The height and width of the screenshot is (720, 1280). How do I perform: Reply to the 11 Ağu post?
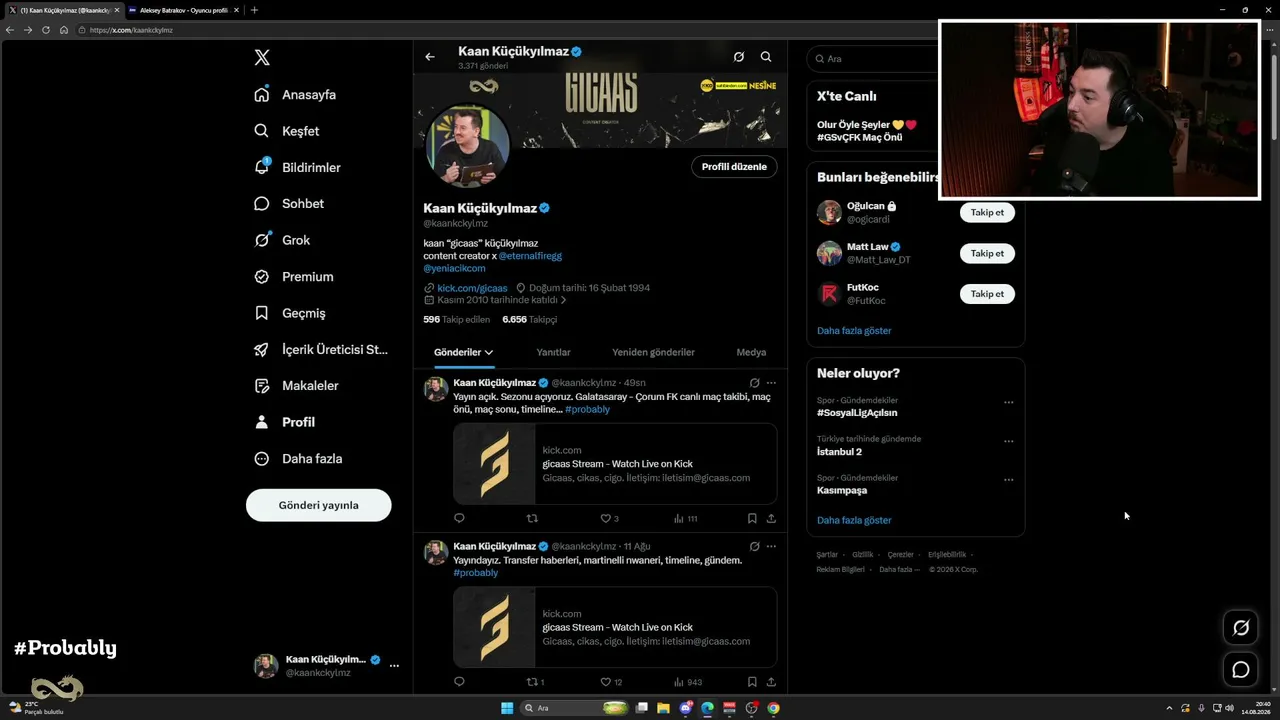(459, 682)
